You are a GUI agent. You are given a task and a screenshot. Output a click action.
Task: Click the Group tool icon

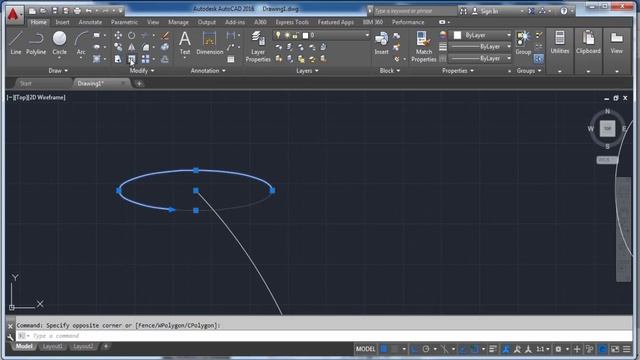click(x=523, y=43)
